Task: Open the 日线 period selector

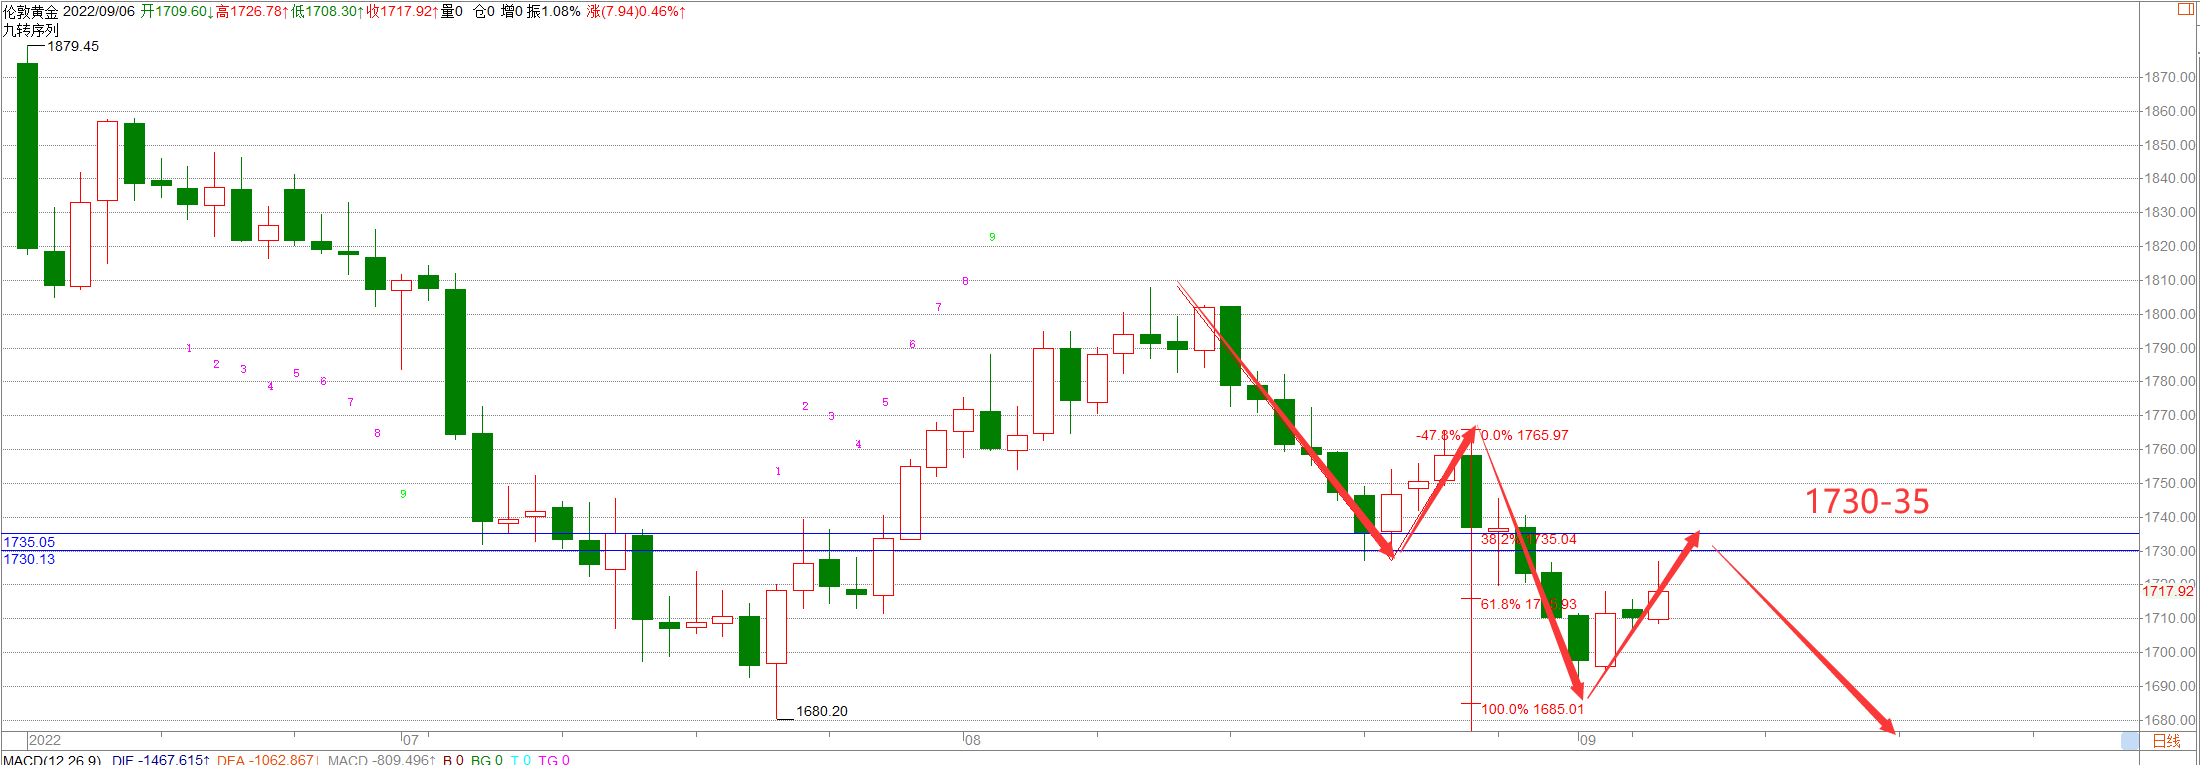Action: [2167, 741]
